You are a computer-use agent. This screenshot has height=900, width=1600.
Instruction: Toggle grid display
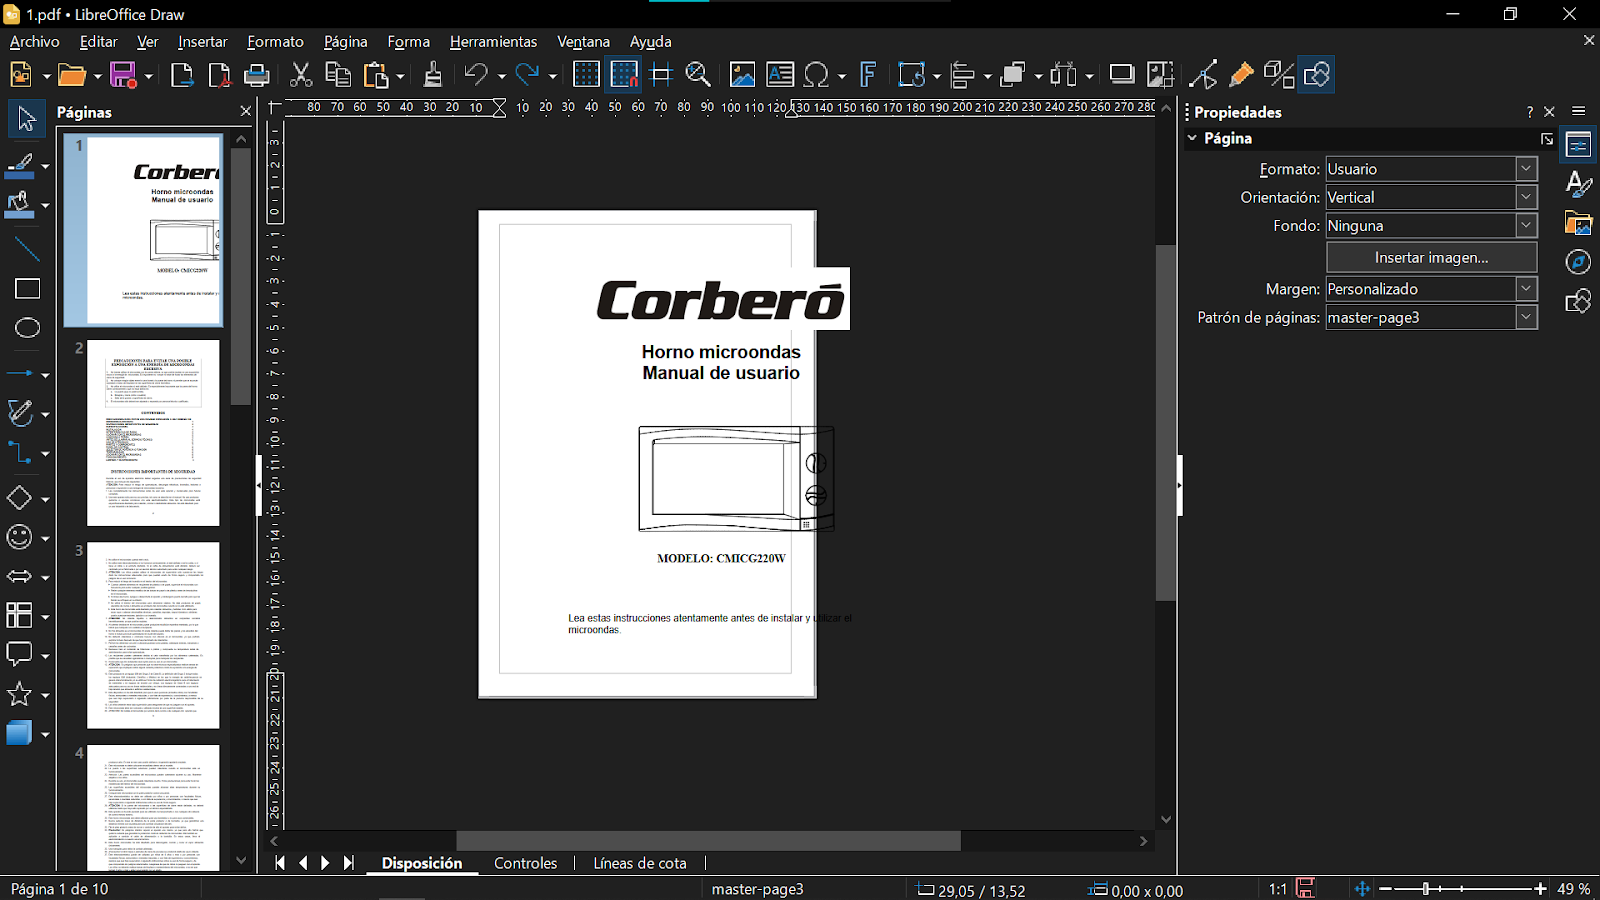point(586,75)
